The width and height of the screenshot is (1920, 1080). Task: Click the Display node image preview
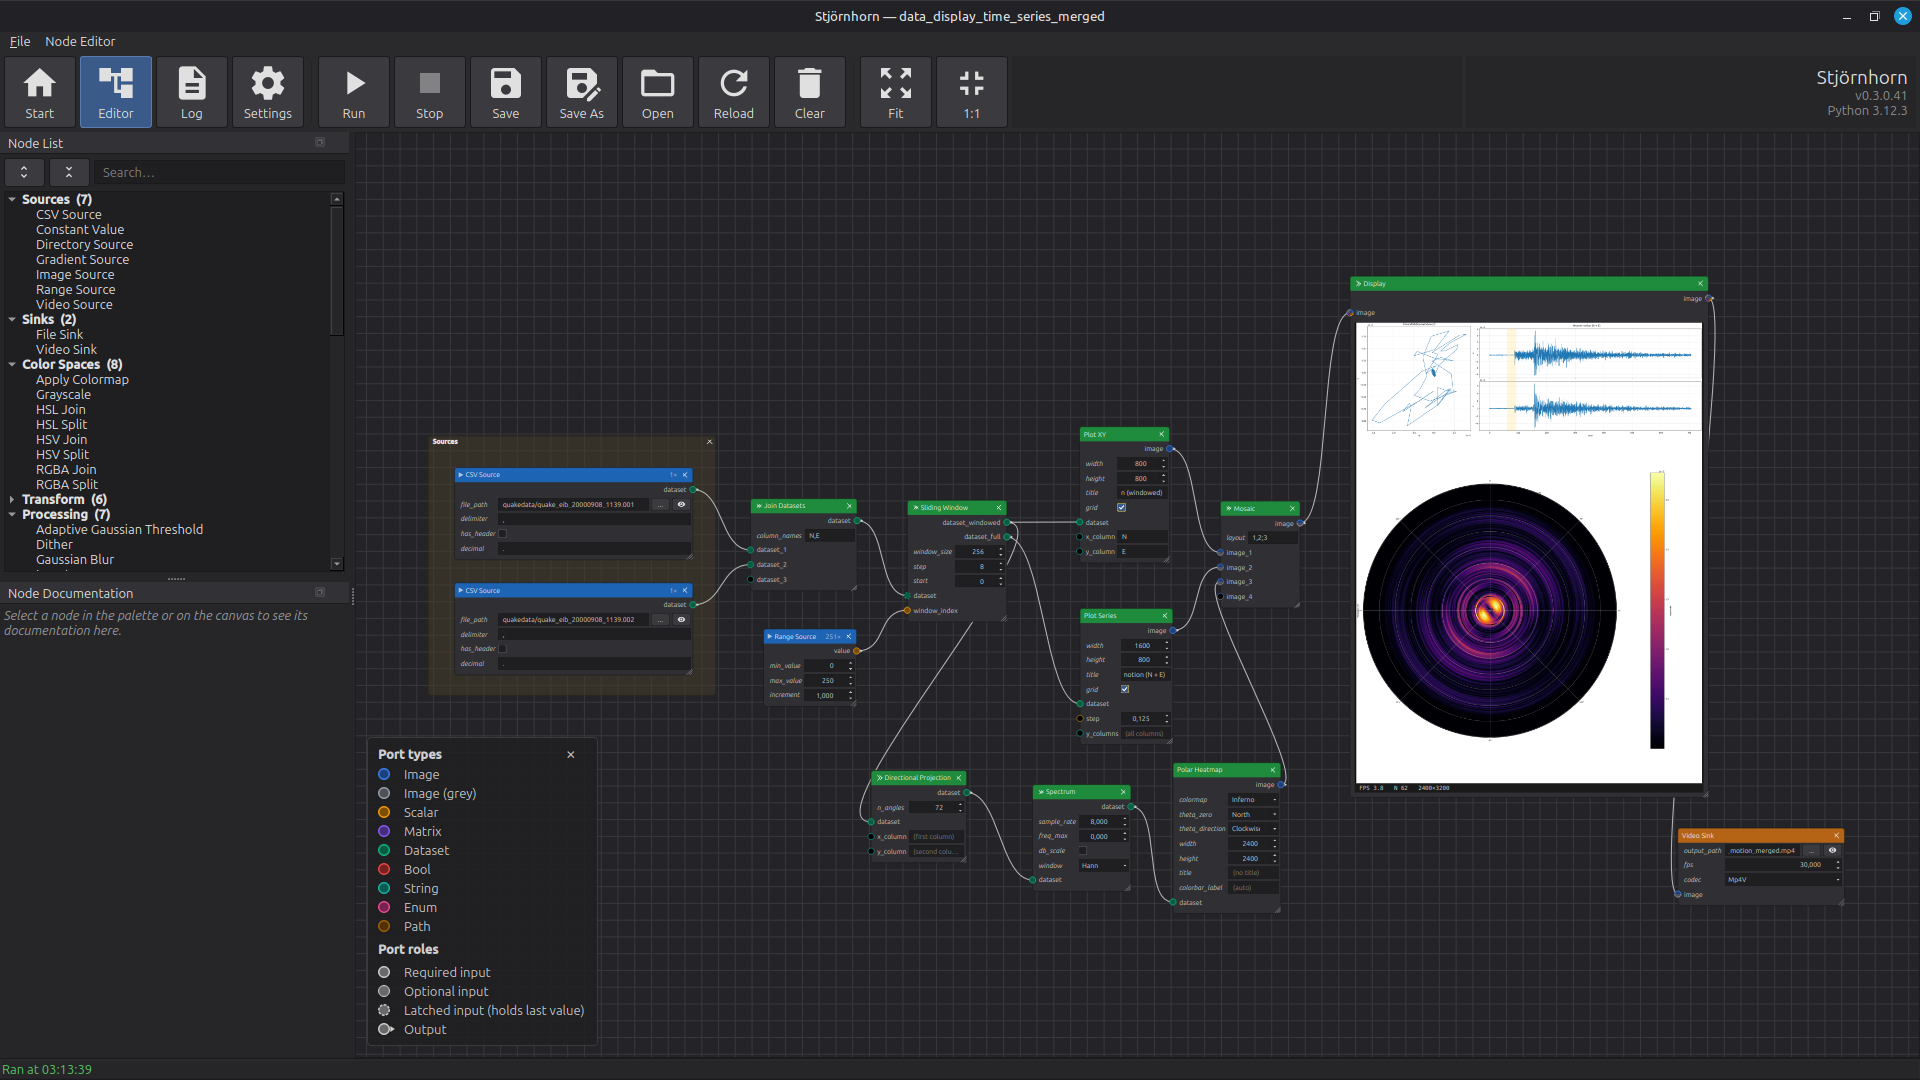click(1529, 553)
